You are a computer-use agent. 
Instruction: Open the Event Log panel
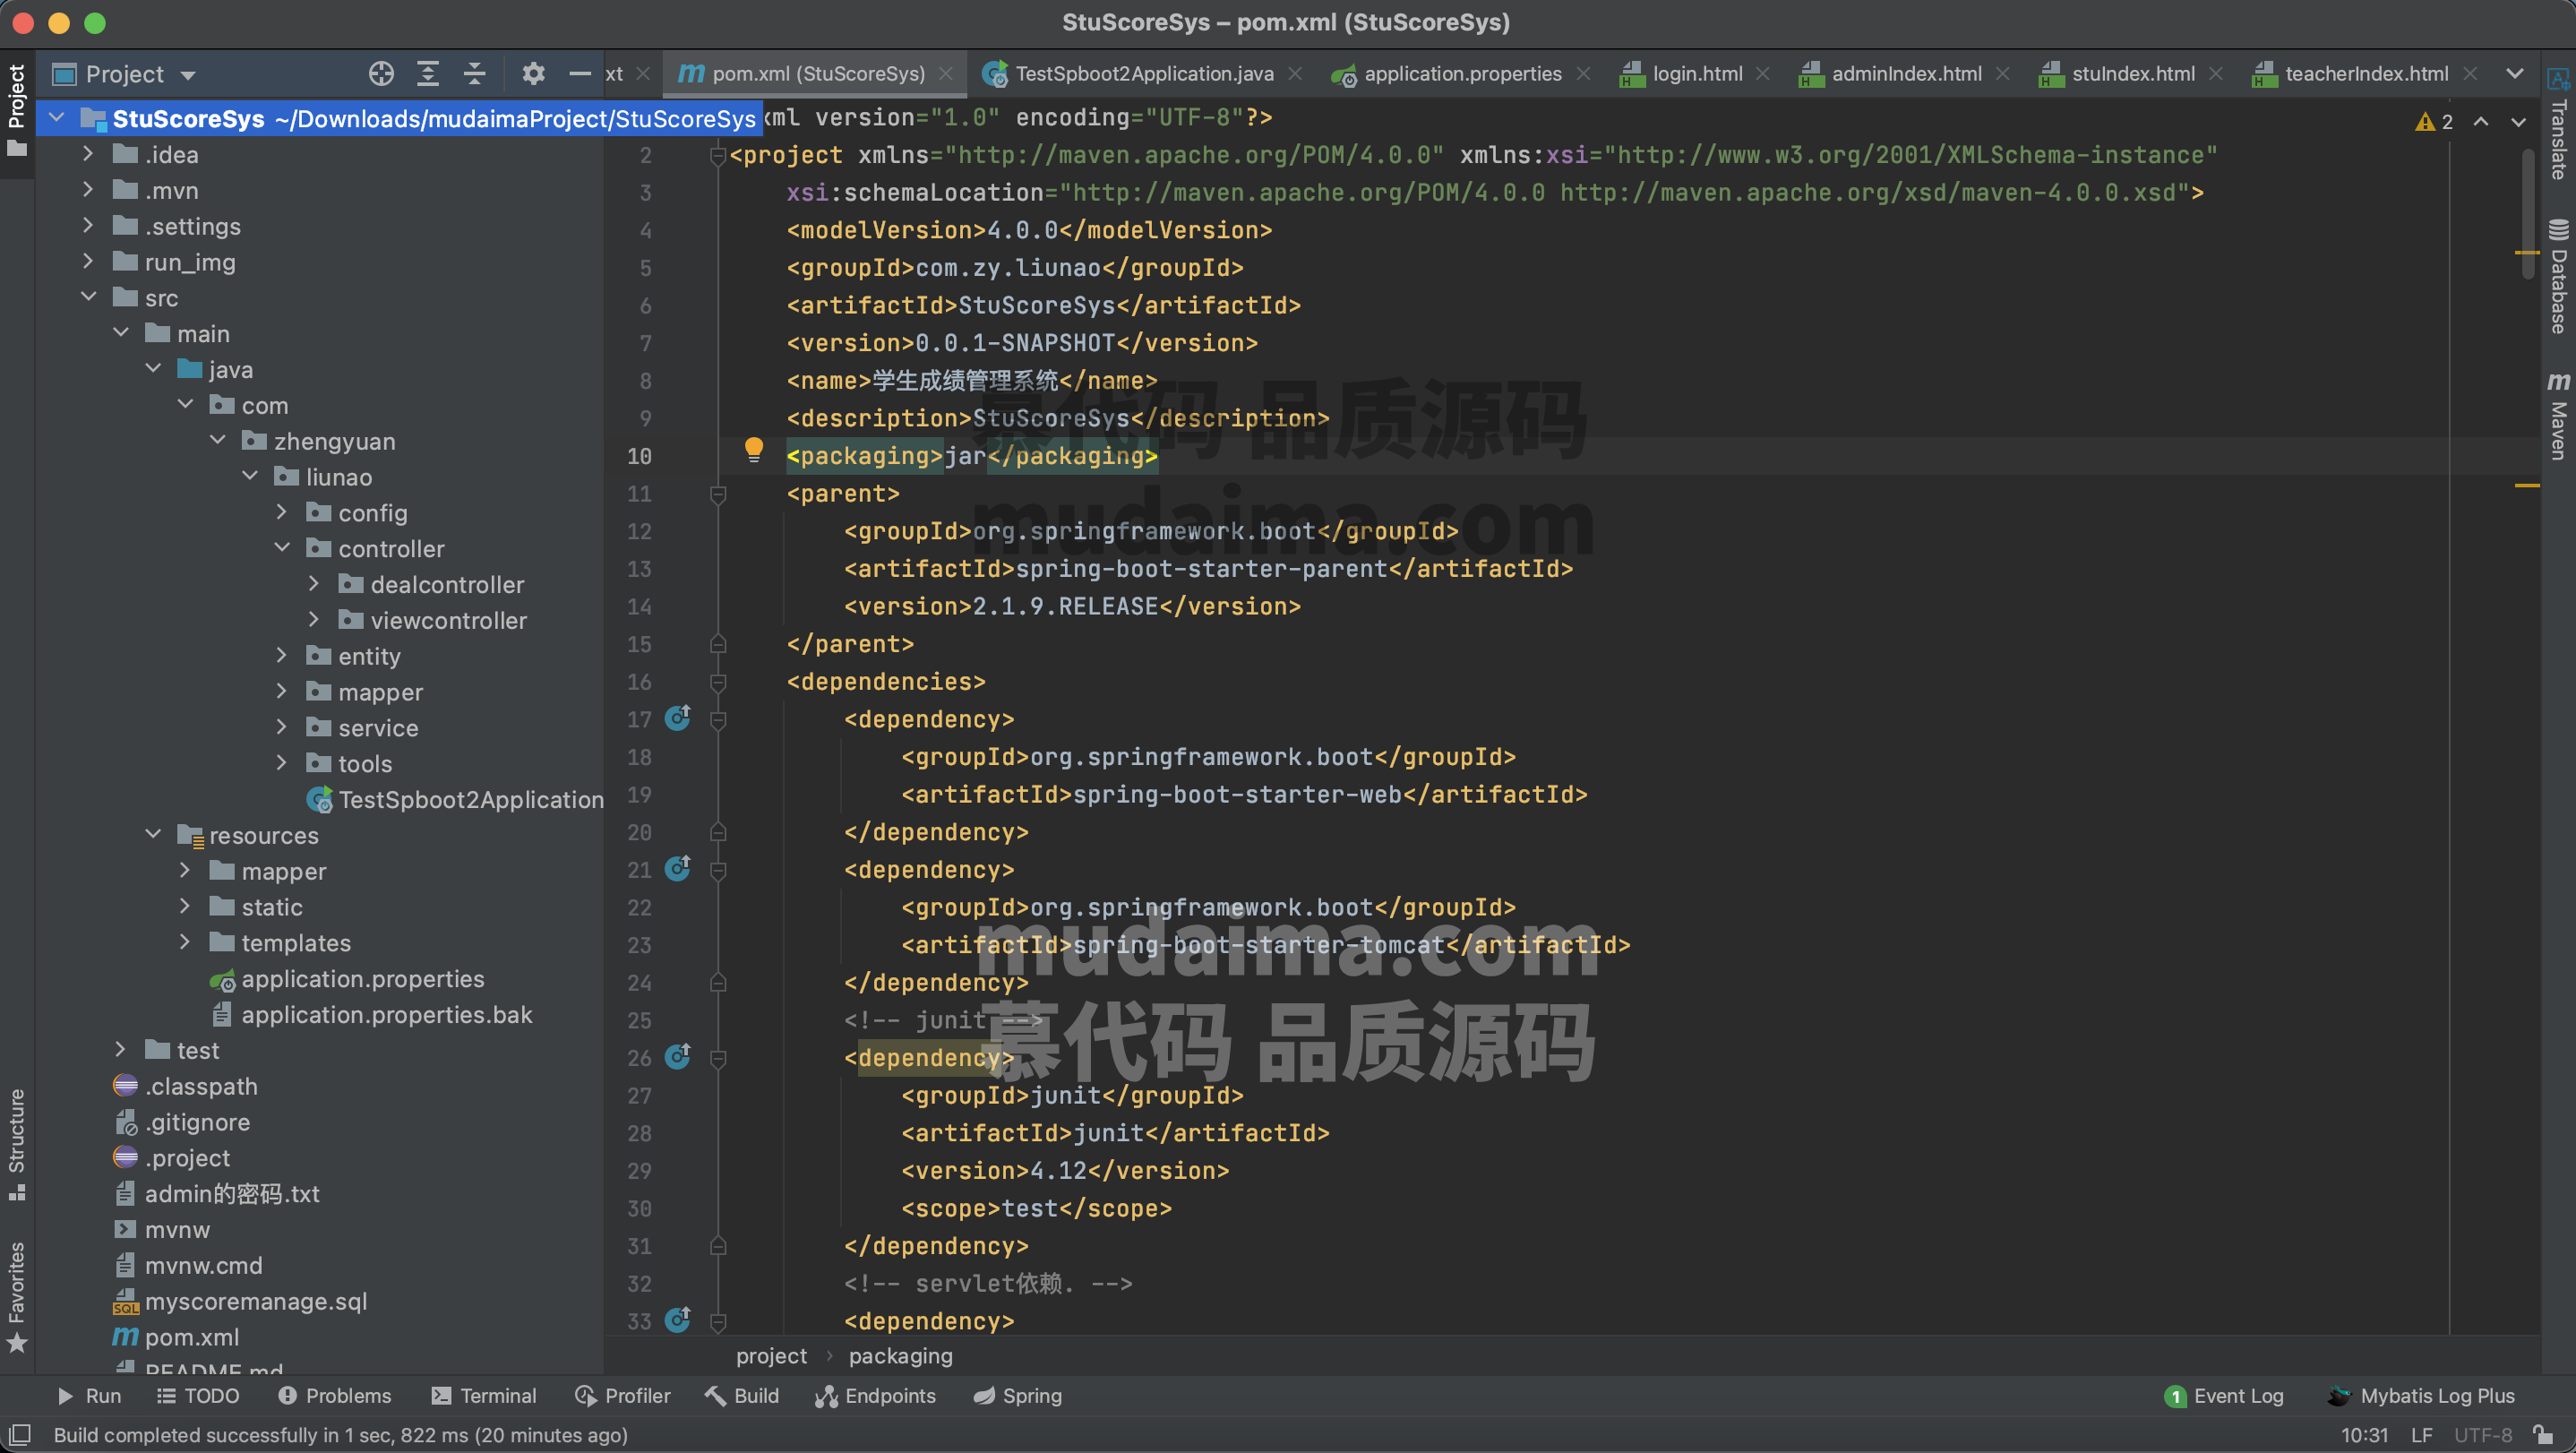(x=2224, y=1395)
